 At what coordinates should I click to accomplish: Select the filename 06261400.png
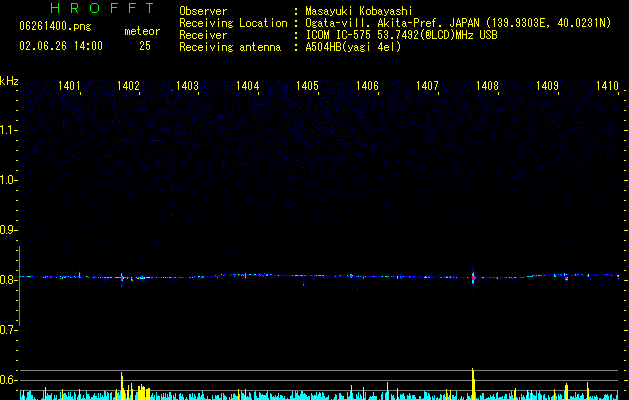pos(55,26)
